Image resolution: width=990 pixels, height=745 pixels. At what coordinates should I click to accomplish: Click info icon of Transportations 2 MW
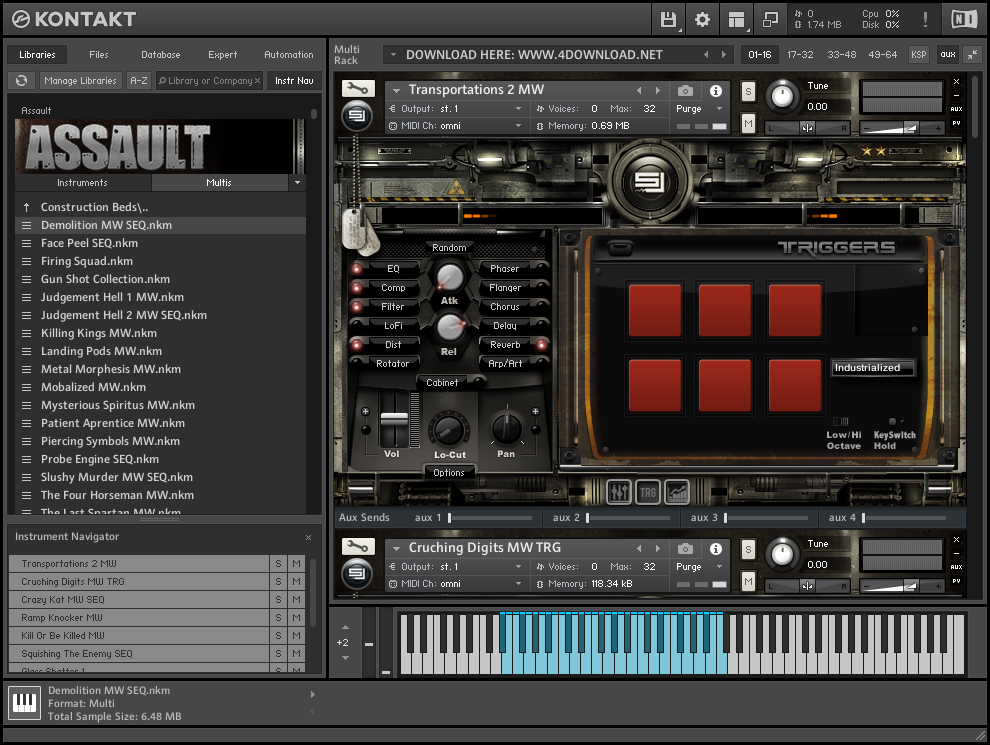(715, 91)
